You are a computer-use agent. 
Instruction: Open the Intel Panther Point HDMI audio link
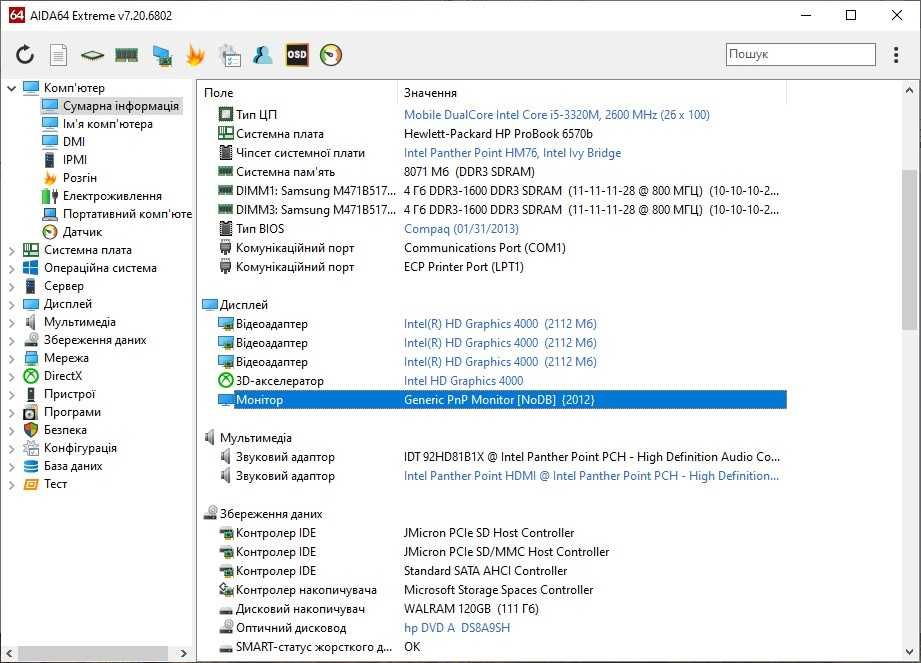[x=591, y=476]
